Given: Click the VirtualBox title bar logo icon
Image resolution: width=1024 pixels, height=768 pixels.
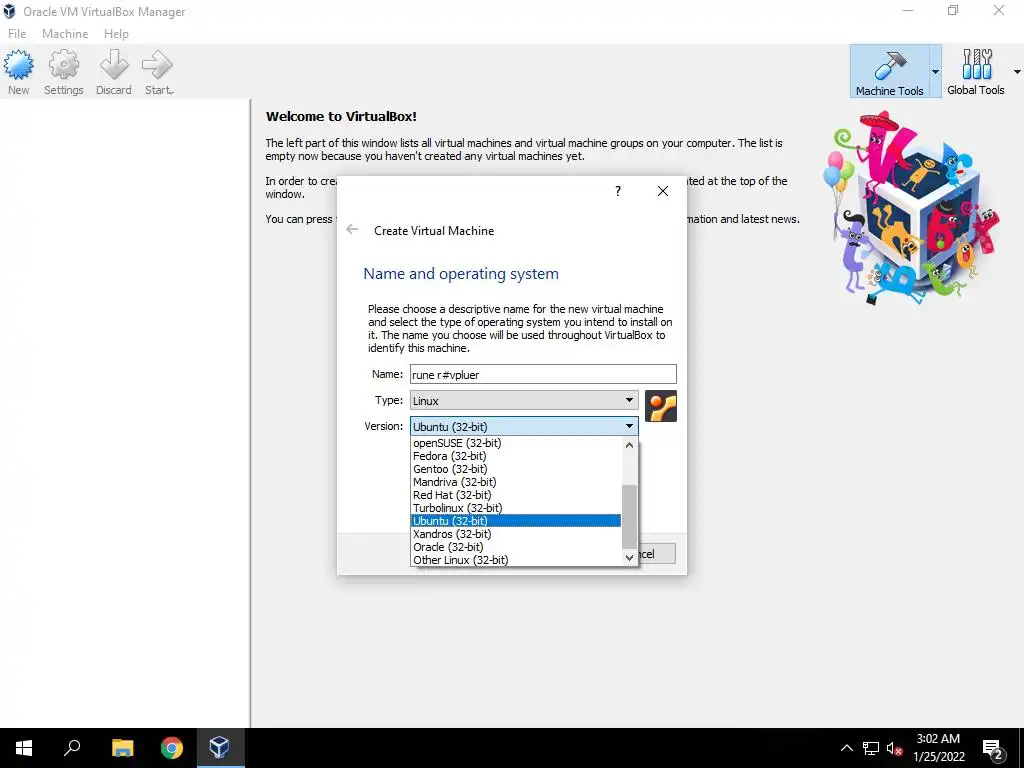Looking at the screenshot, I should (x=9, y=11).
